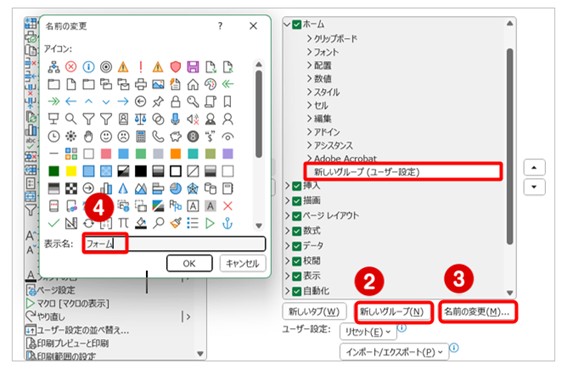Screen dimensions: 567x369
Task: Expand the クリップボード group
Action: click(x=332, y=38)
